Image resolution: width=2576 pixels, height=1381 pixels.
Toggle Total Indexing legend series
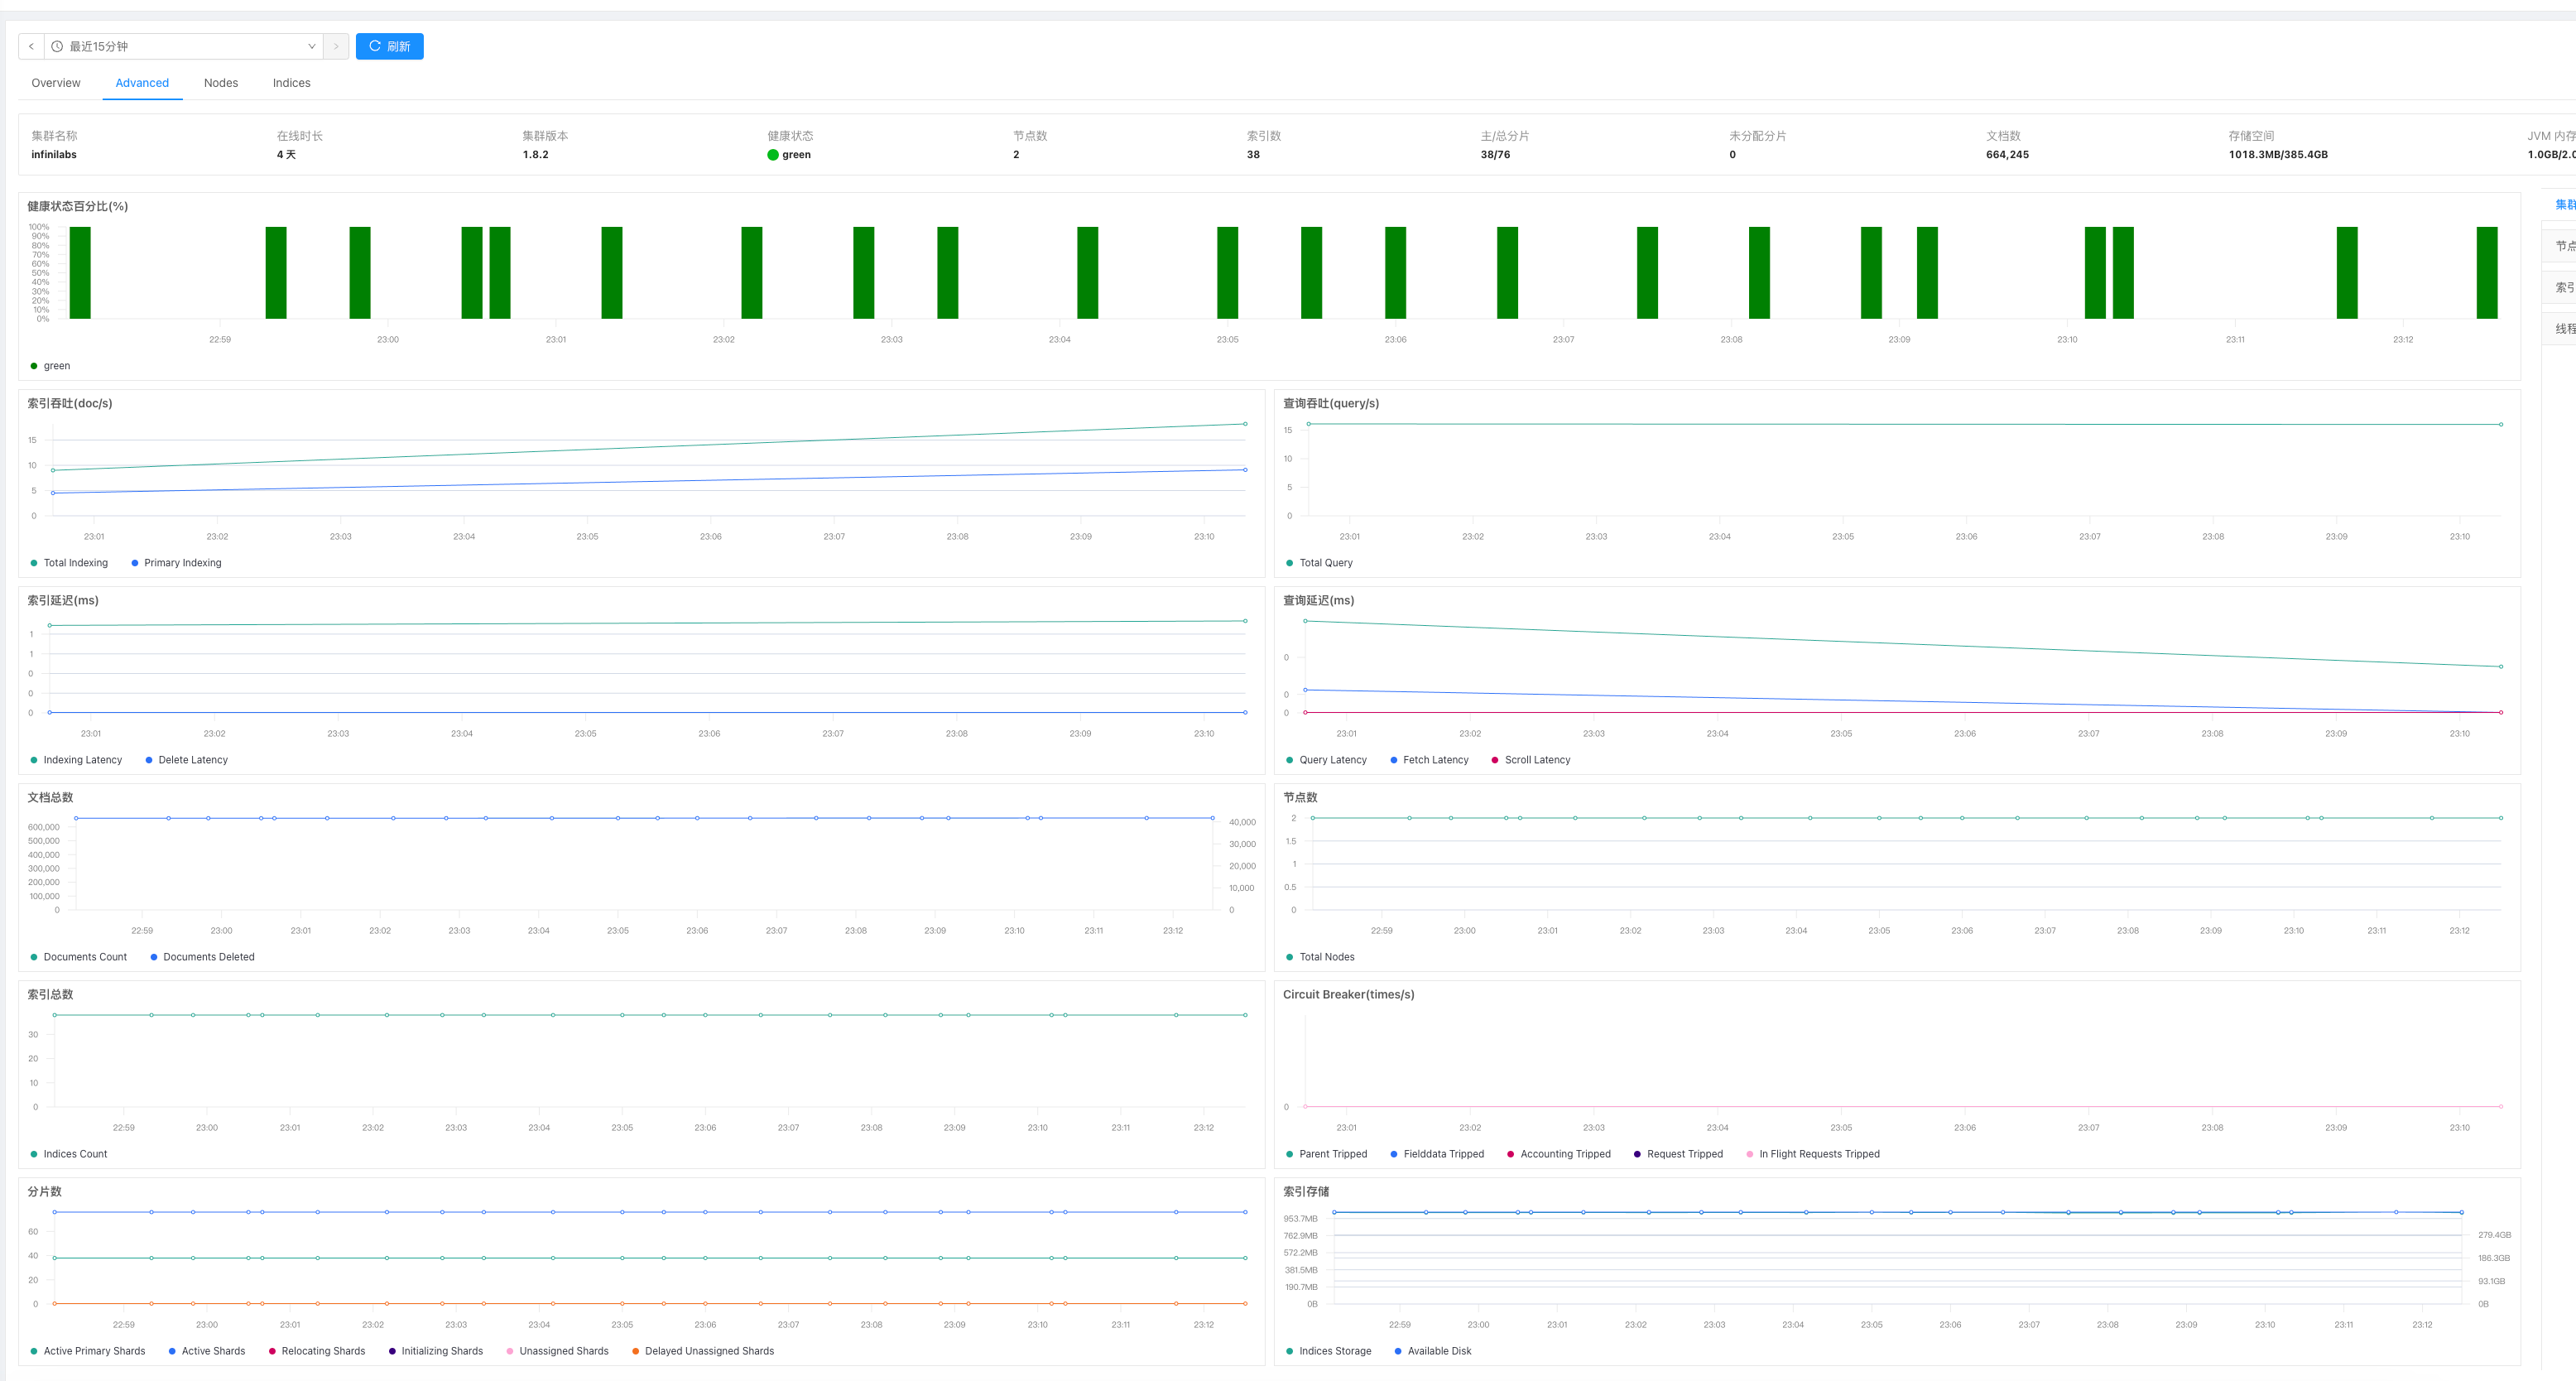[75, 563]
